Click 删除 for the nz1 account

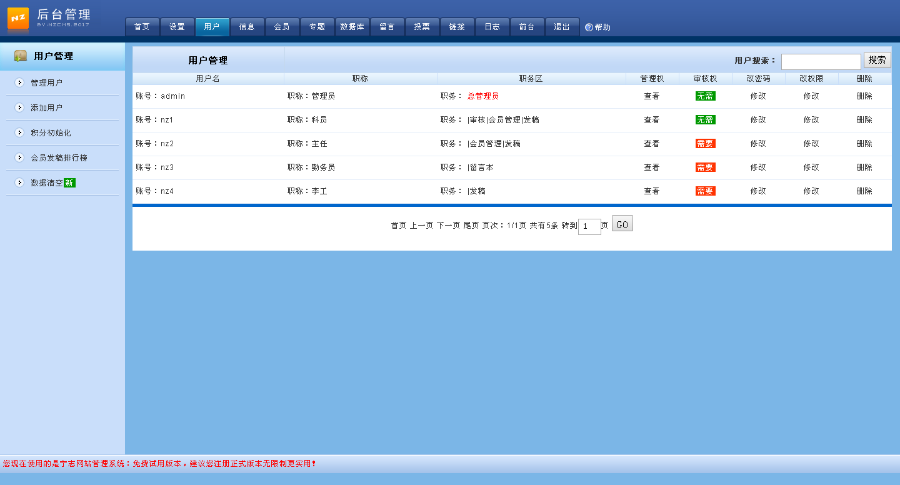click(x=864, y=119)
